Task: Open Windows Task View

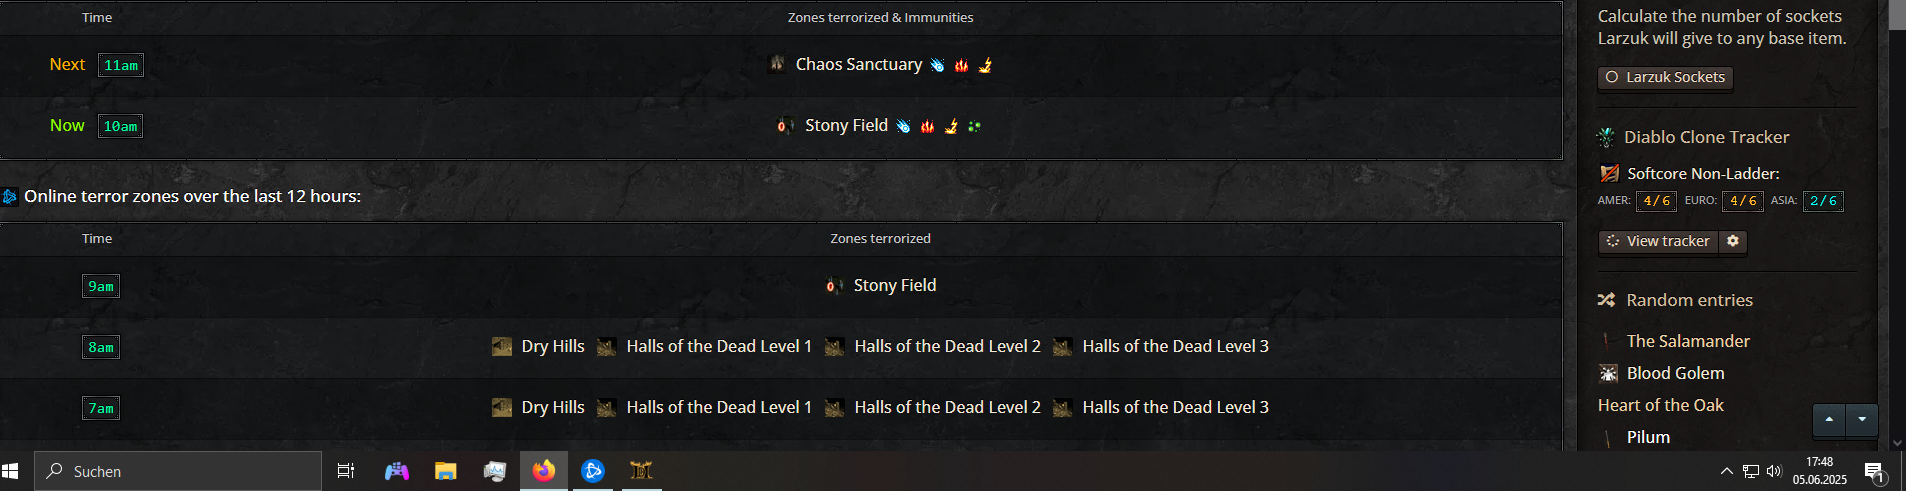Action: 346,471
